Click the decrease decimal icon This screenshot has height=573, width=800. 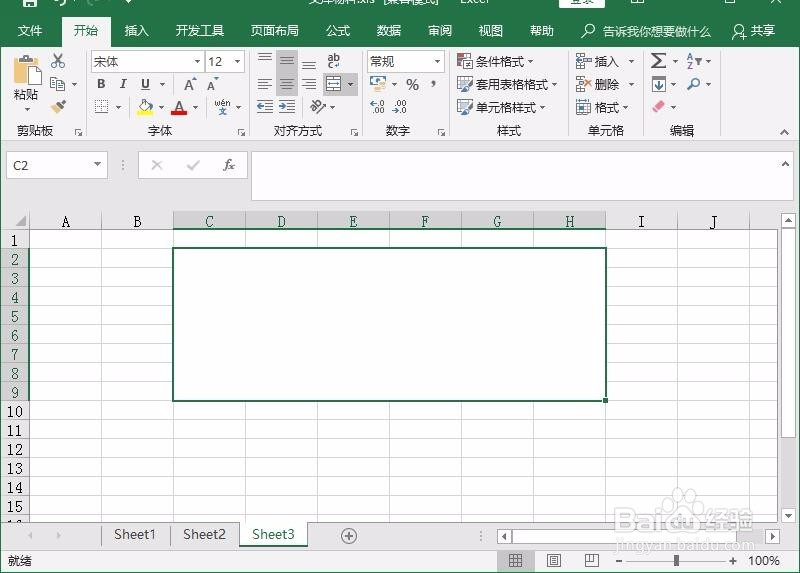coord(399,107)
